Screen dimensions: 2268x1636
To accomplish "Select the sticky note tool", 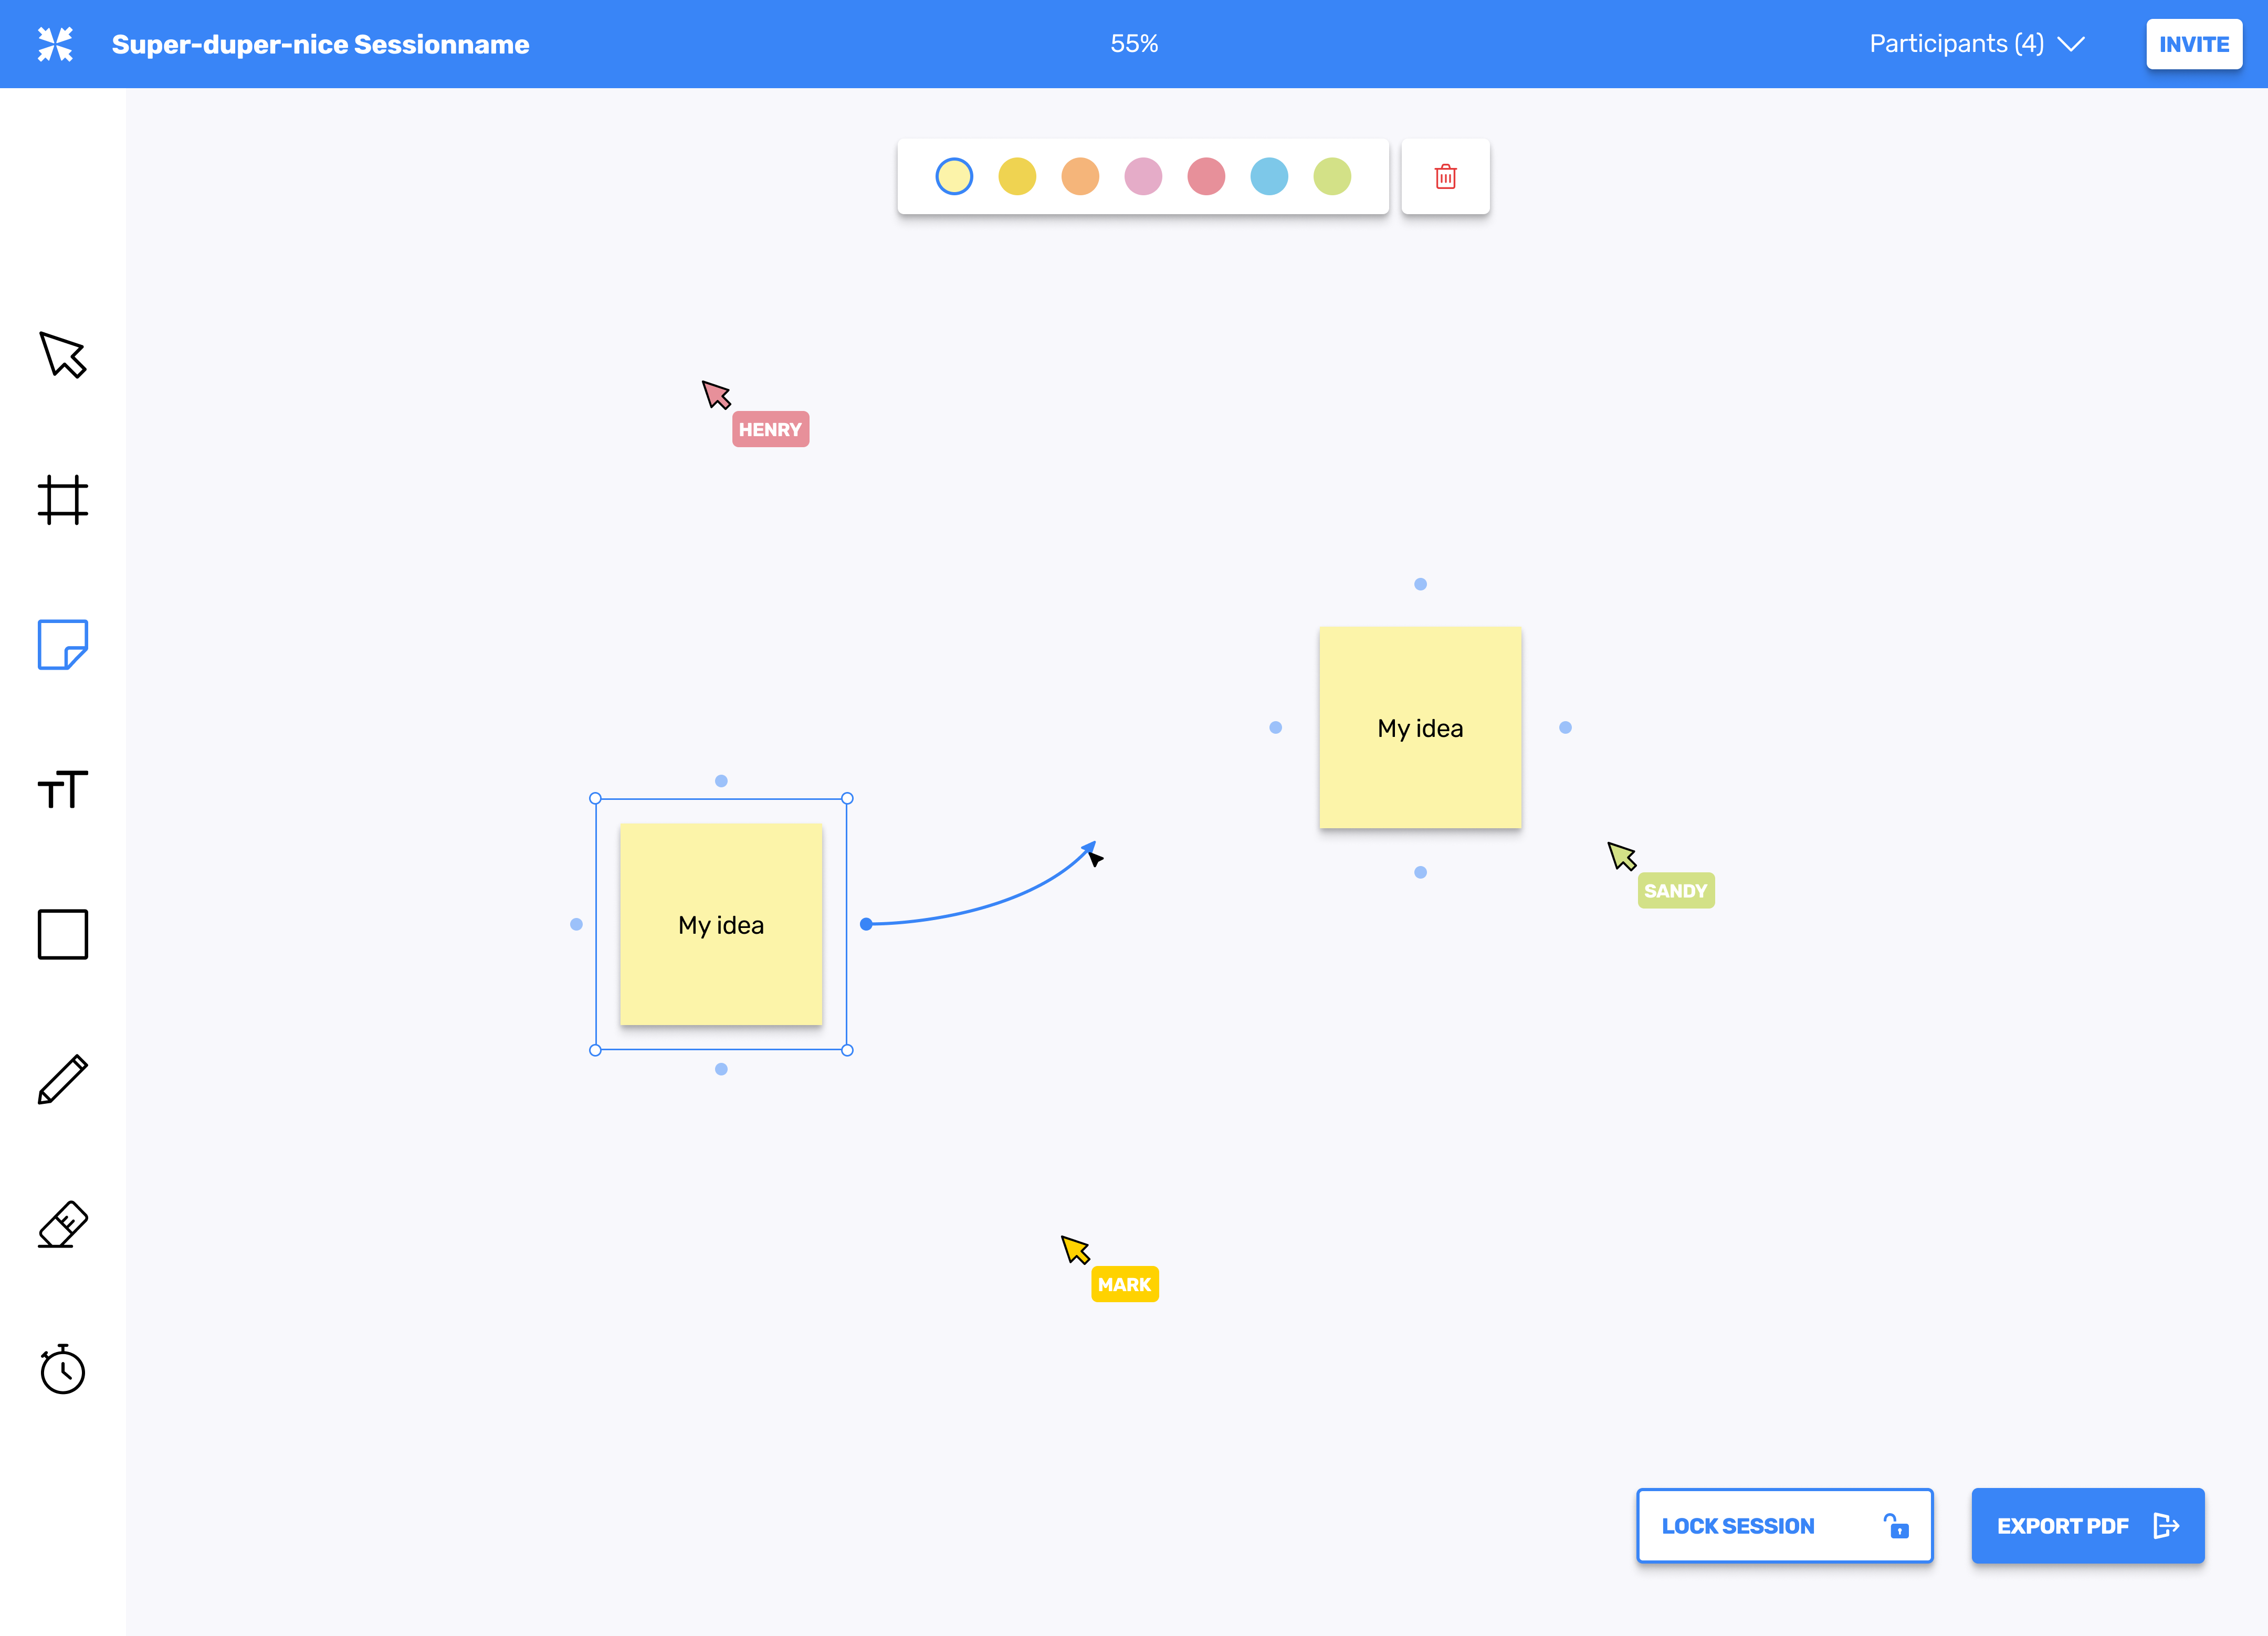I will click(x=63, y=645).
